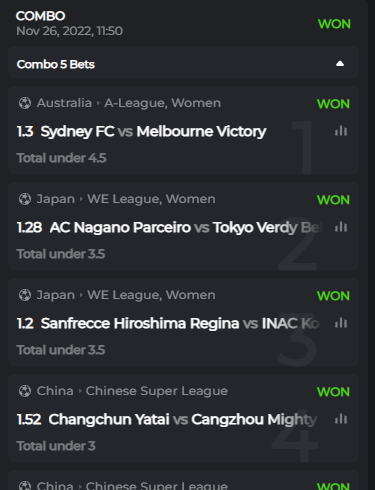Viewport: 375px width, 490px height.
Task: Click soccer ball icon beside first Japan league
Action: click(x=25, y=199)
